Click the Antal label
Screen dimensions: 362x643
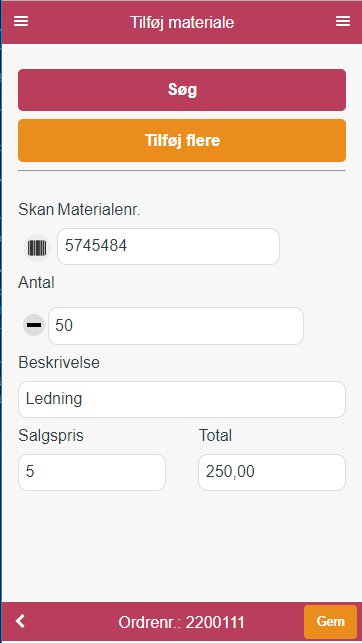(36, 283)
